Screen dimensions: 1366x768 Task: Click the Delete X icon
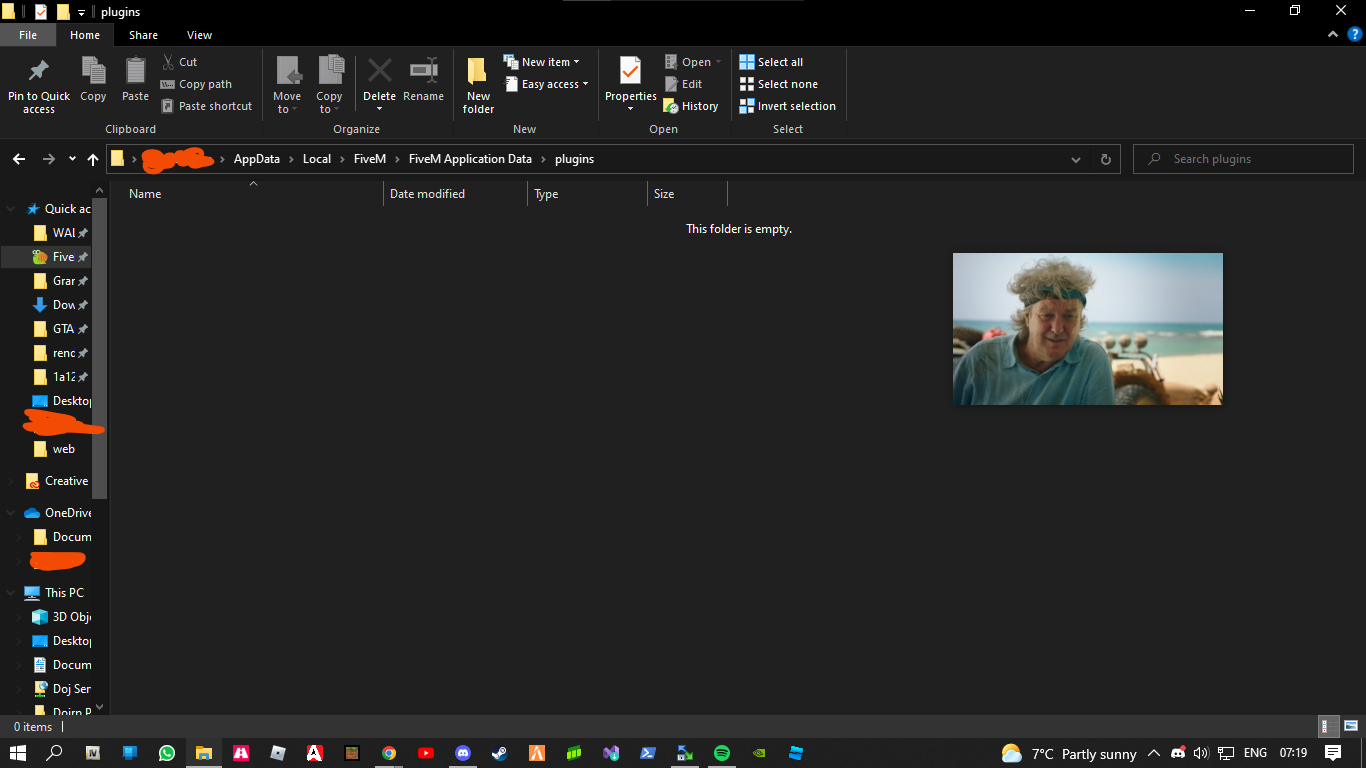379,70
